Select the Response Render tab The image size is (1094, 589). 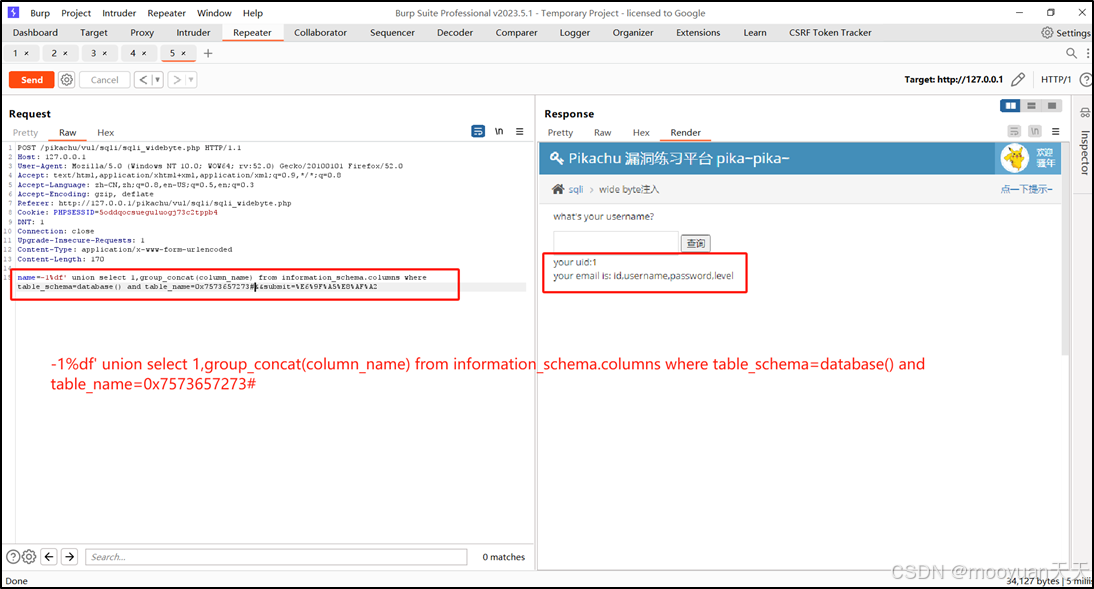685,133
